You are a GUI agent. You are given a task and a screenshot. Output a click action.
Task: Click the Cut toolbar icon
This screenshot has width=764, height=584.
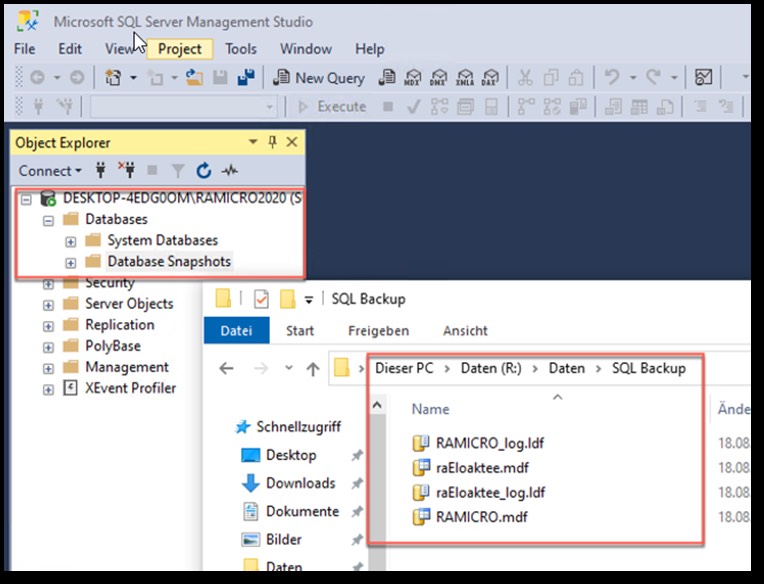(525, 77)
